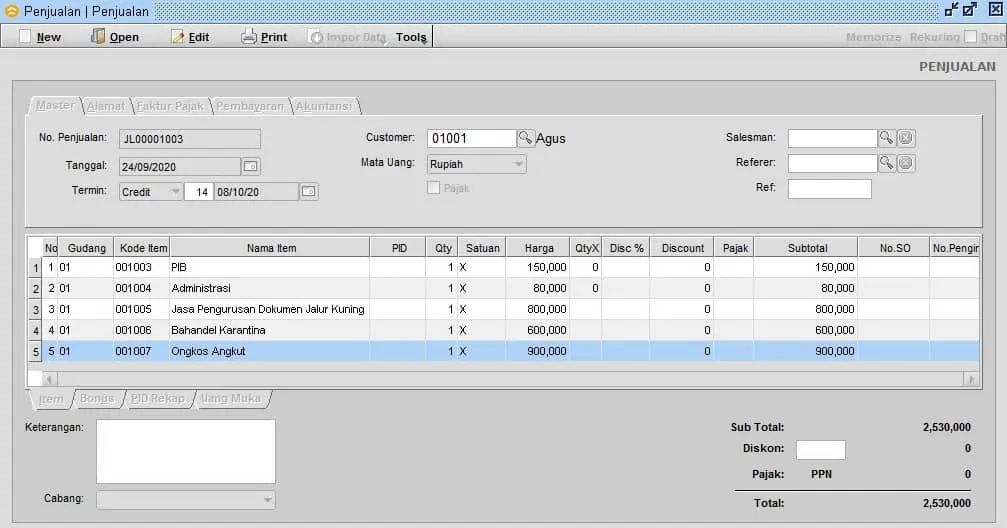This screenshot has height=528, width=1007.
Task: Click the Open toolbar button label
Action: click(124, 37)
